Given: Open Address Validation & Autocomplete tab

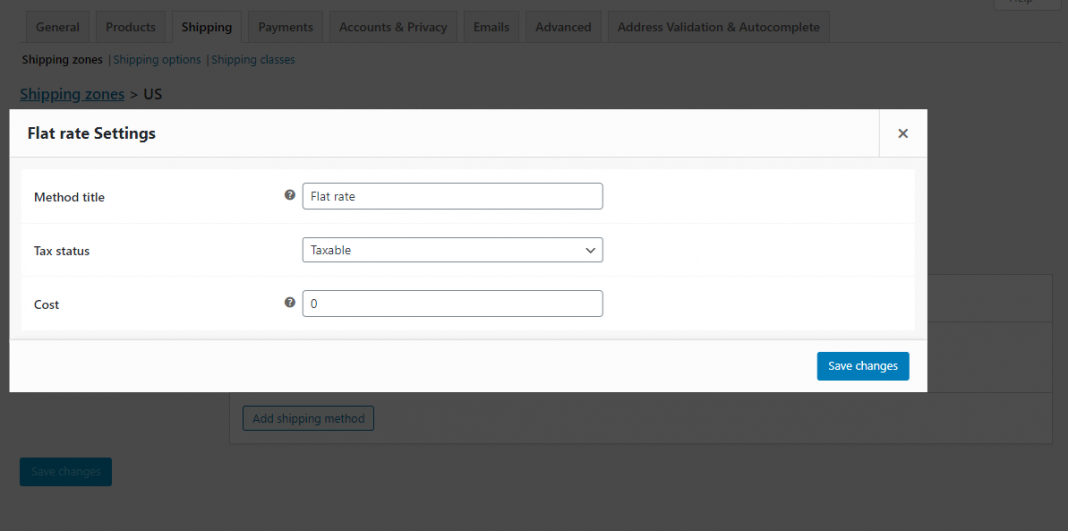Looking at the screenshot, I should [x=719, y=27].
